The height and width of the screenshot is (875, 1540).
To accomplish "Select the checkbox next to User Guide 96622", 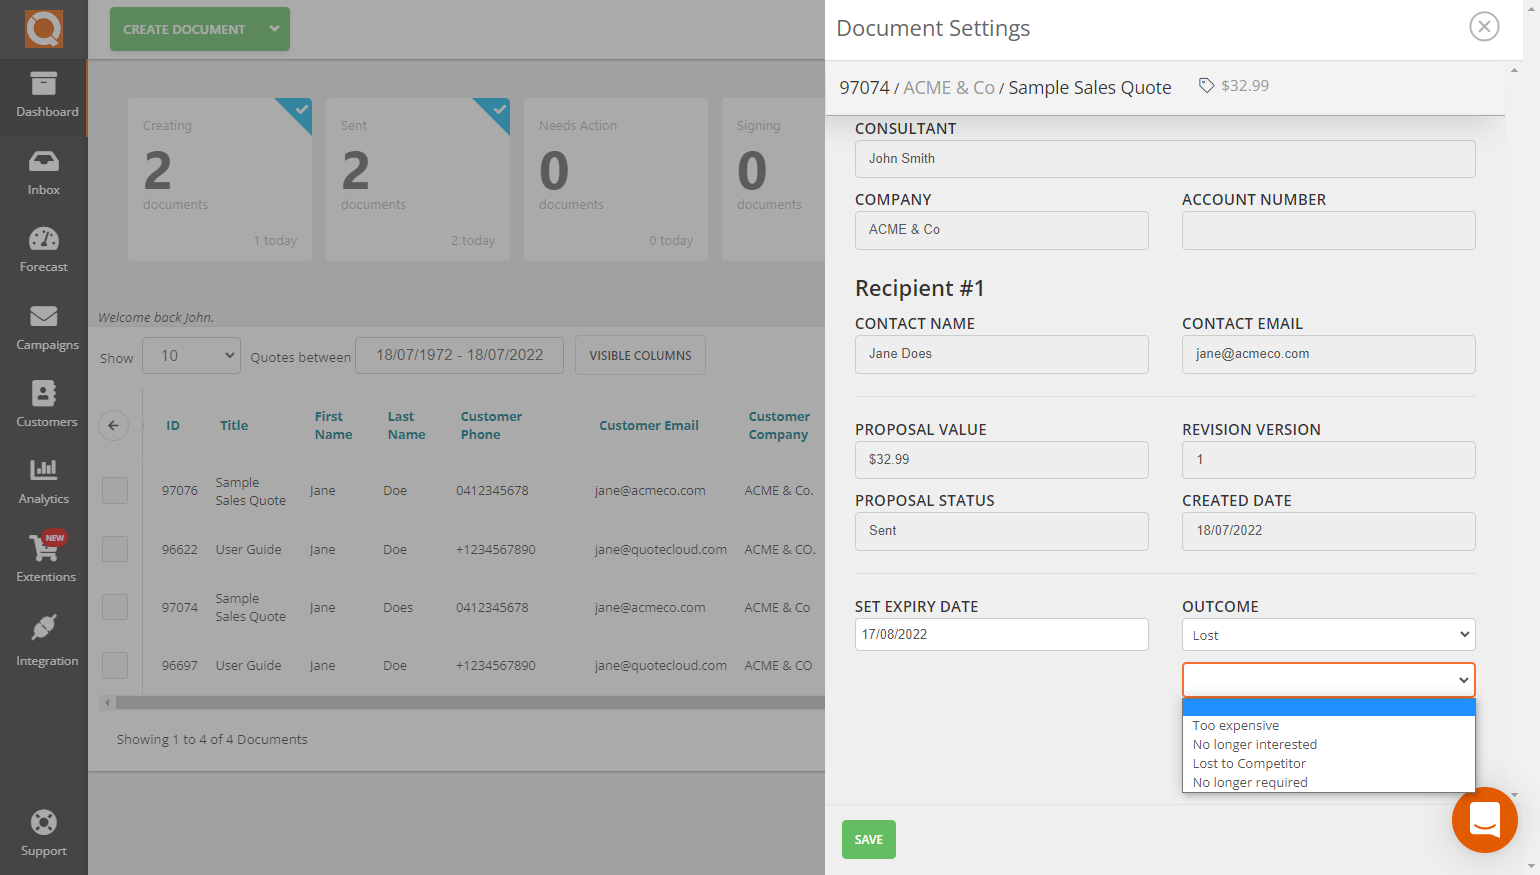I will point(115,548).
